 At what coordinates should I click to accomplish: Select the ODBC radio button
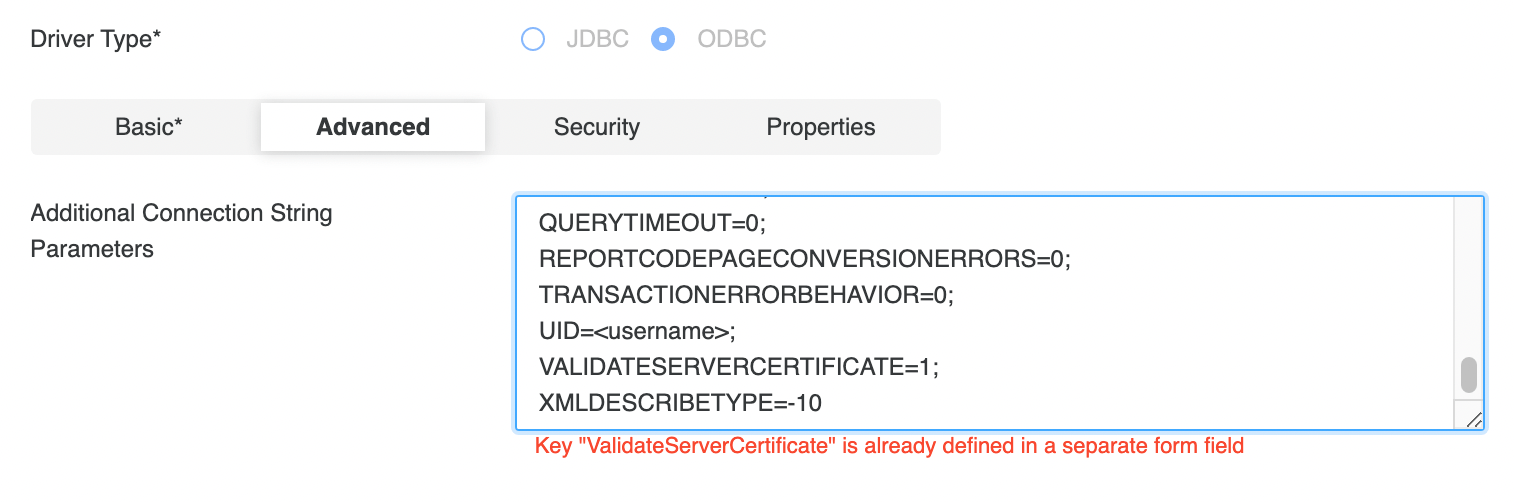[x=662, y=40]
